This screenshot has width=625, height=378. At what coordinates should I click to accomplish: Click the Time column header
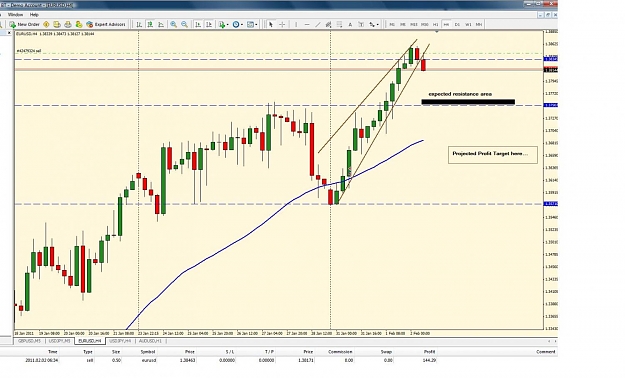pyautogui.click(x=53, y=352)
